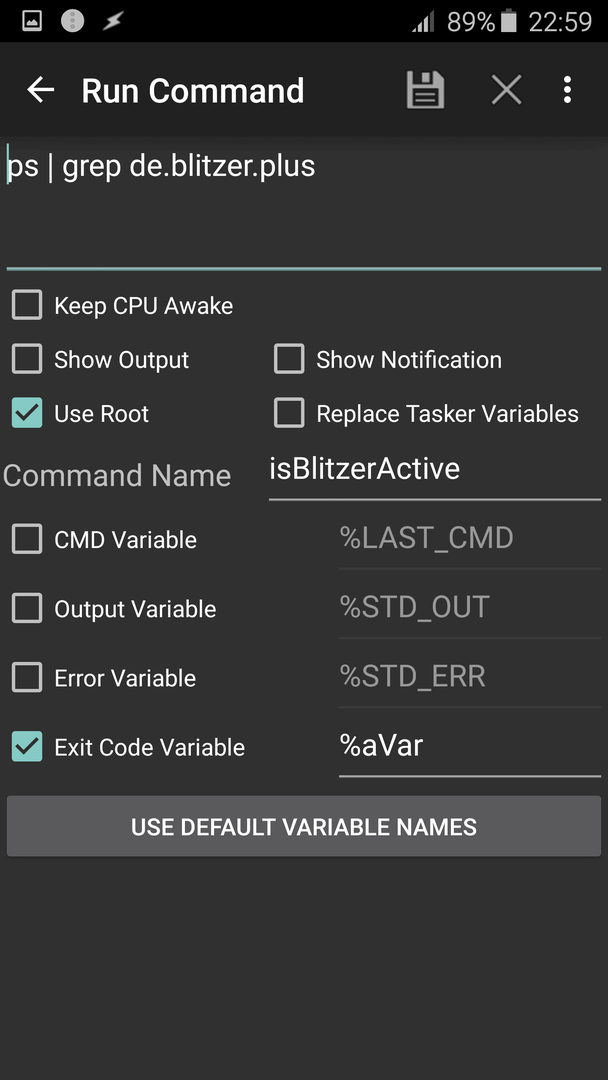This screenshot has width=608, height=1080.
Task: Open the three-dot overflow menu
Action: coord(567,90)
